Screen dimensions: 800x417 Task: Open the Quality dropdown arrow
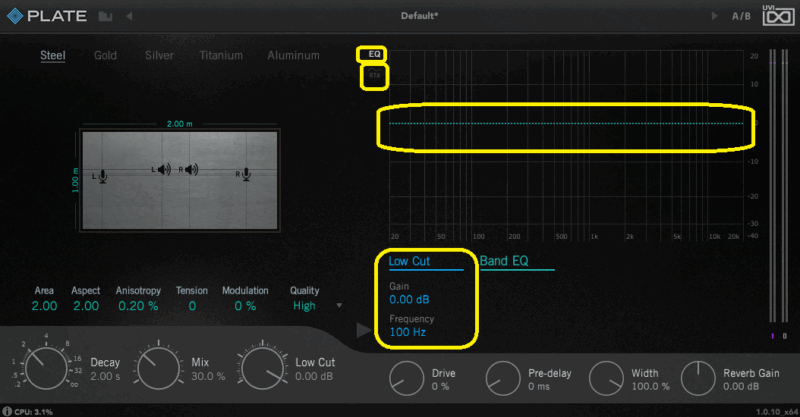(339, 306)
